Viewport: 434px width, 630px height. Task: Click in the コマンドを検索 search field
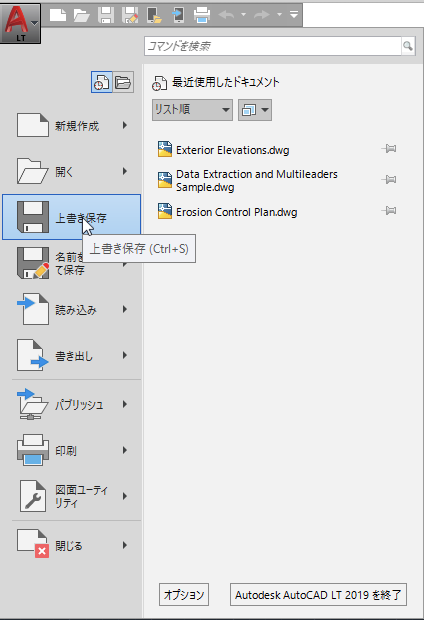[273, 46]
